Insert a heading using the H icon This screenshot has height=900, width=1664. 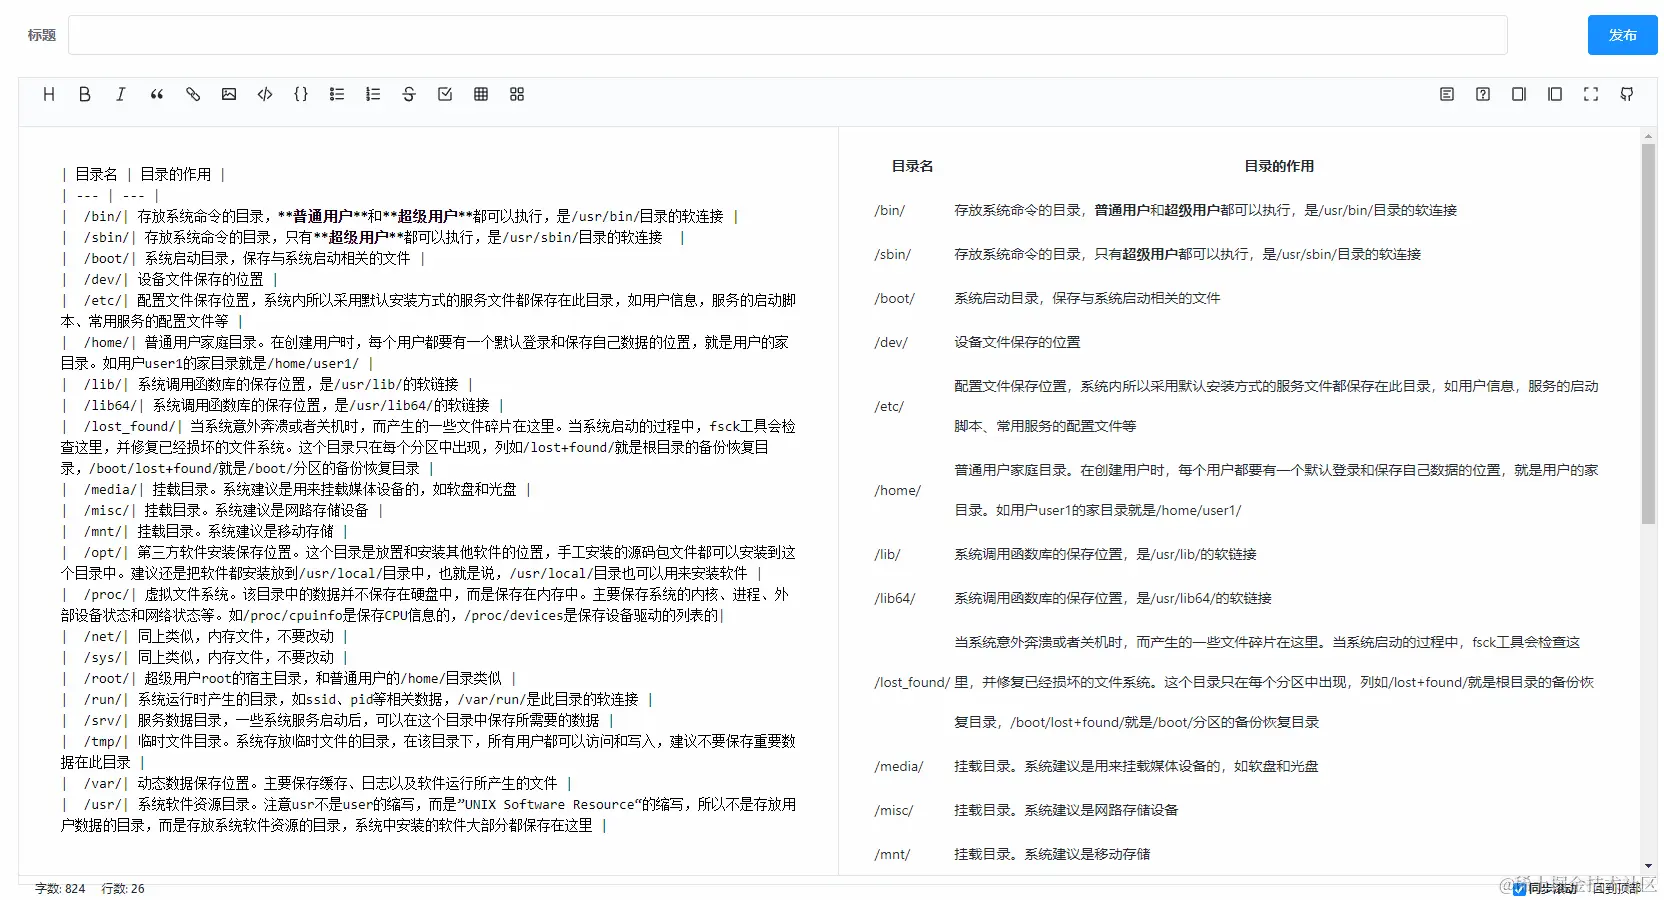48,94
